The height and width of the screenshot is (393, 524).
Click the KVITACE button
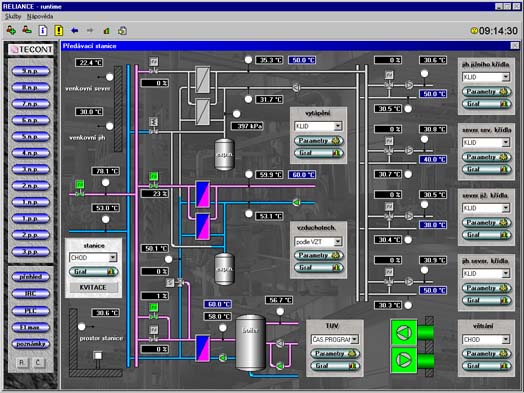coord(93,287)
